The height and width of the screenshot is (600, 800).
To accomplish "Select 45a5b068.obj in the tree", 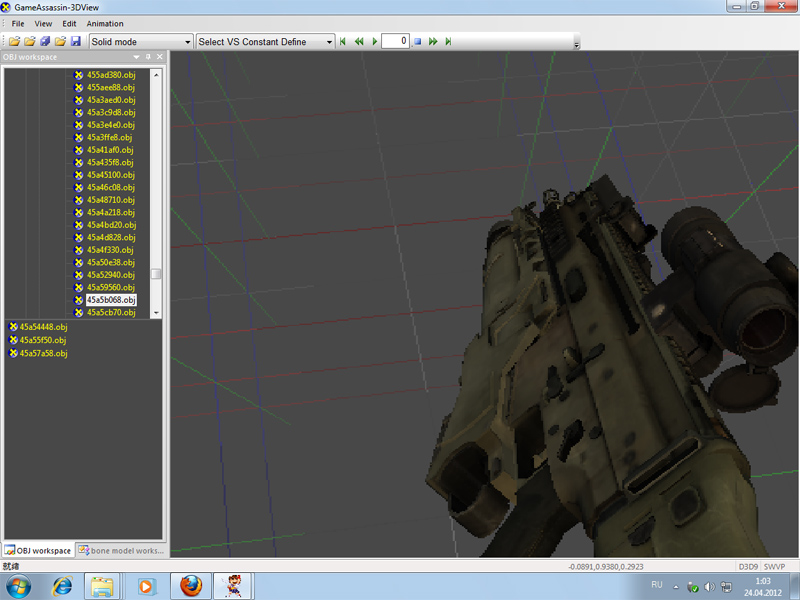I will pyautogui.click(x=110, y=300).
